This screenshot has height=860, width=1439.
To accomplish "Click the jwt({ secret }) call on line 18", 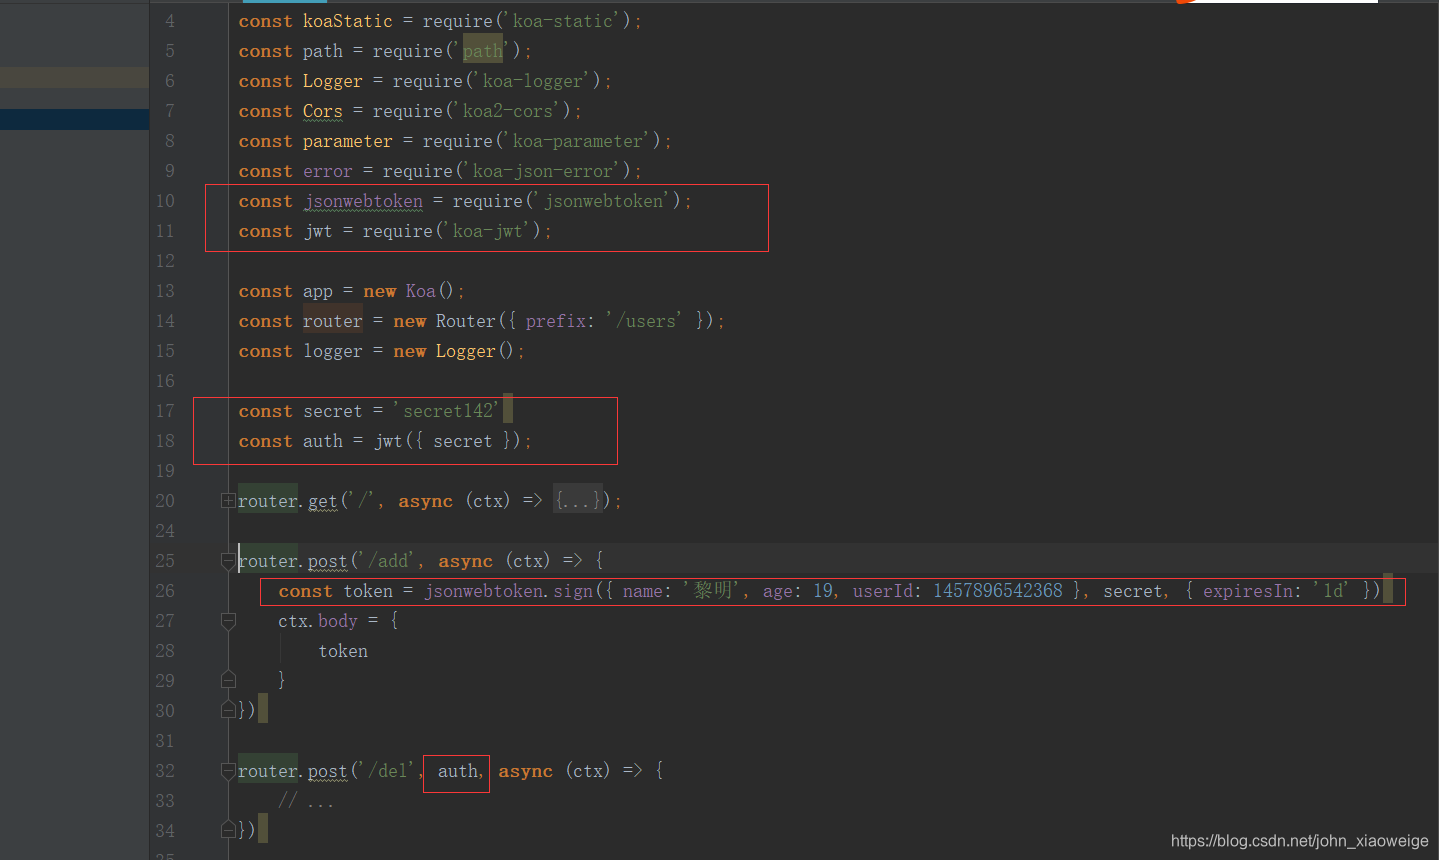I will point(447,441).
